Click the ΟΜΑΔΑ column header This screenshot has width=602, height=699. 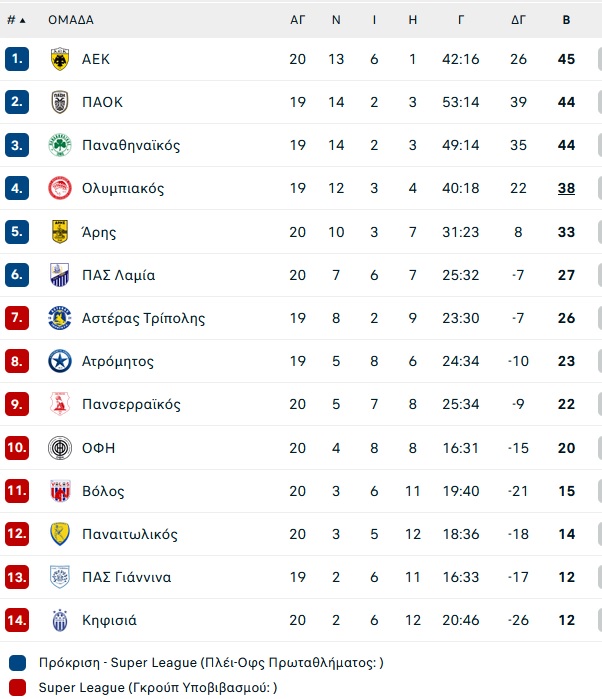pyautogui.click(x=71, y=20)
